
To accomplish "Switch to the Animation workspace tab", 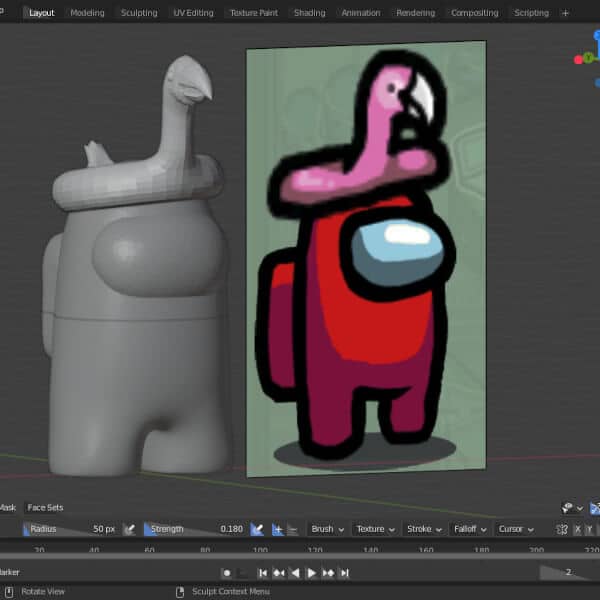I will click(x=361, y=13).
